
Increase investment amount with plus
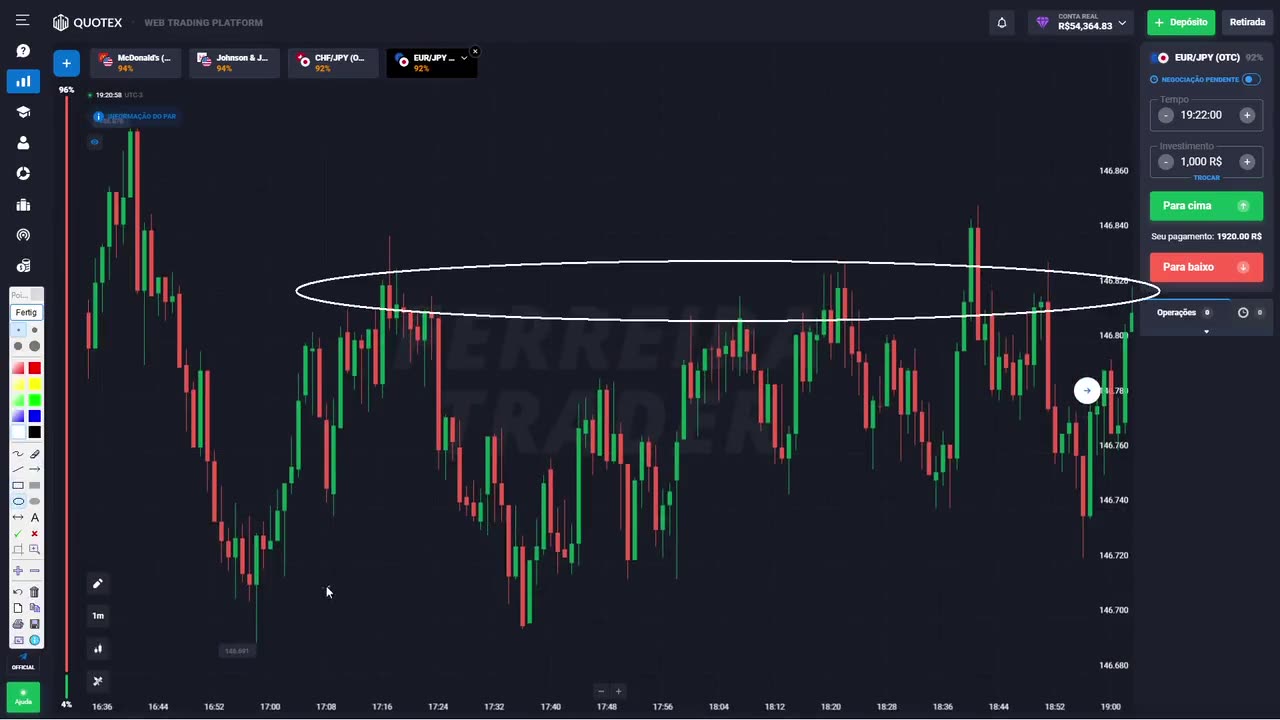click(x=1247, y=162)
